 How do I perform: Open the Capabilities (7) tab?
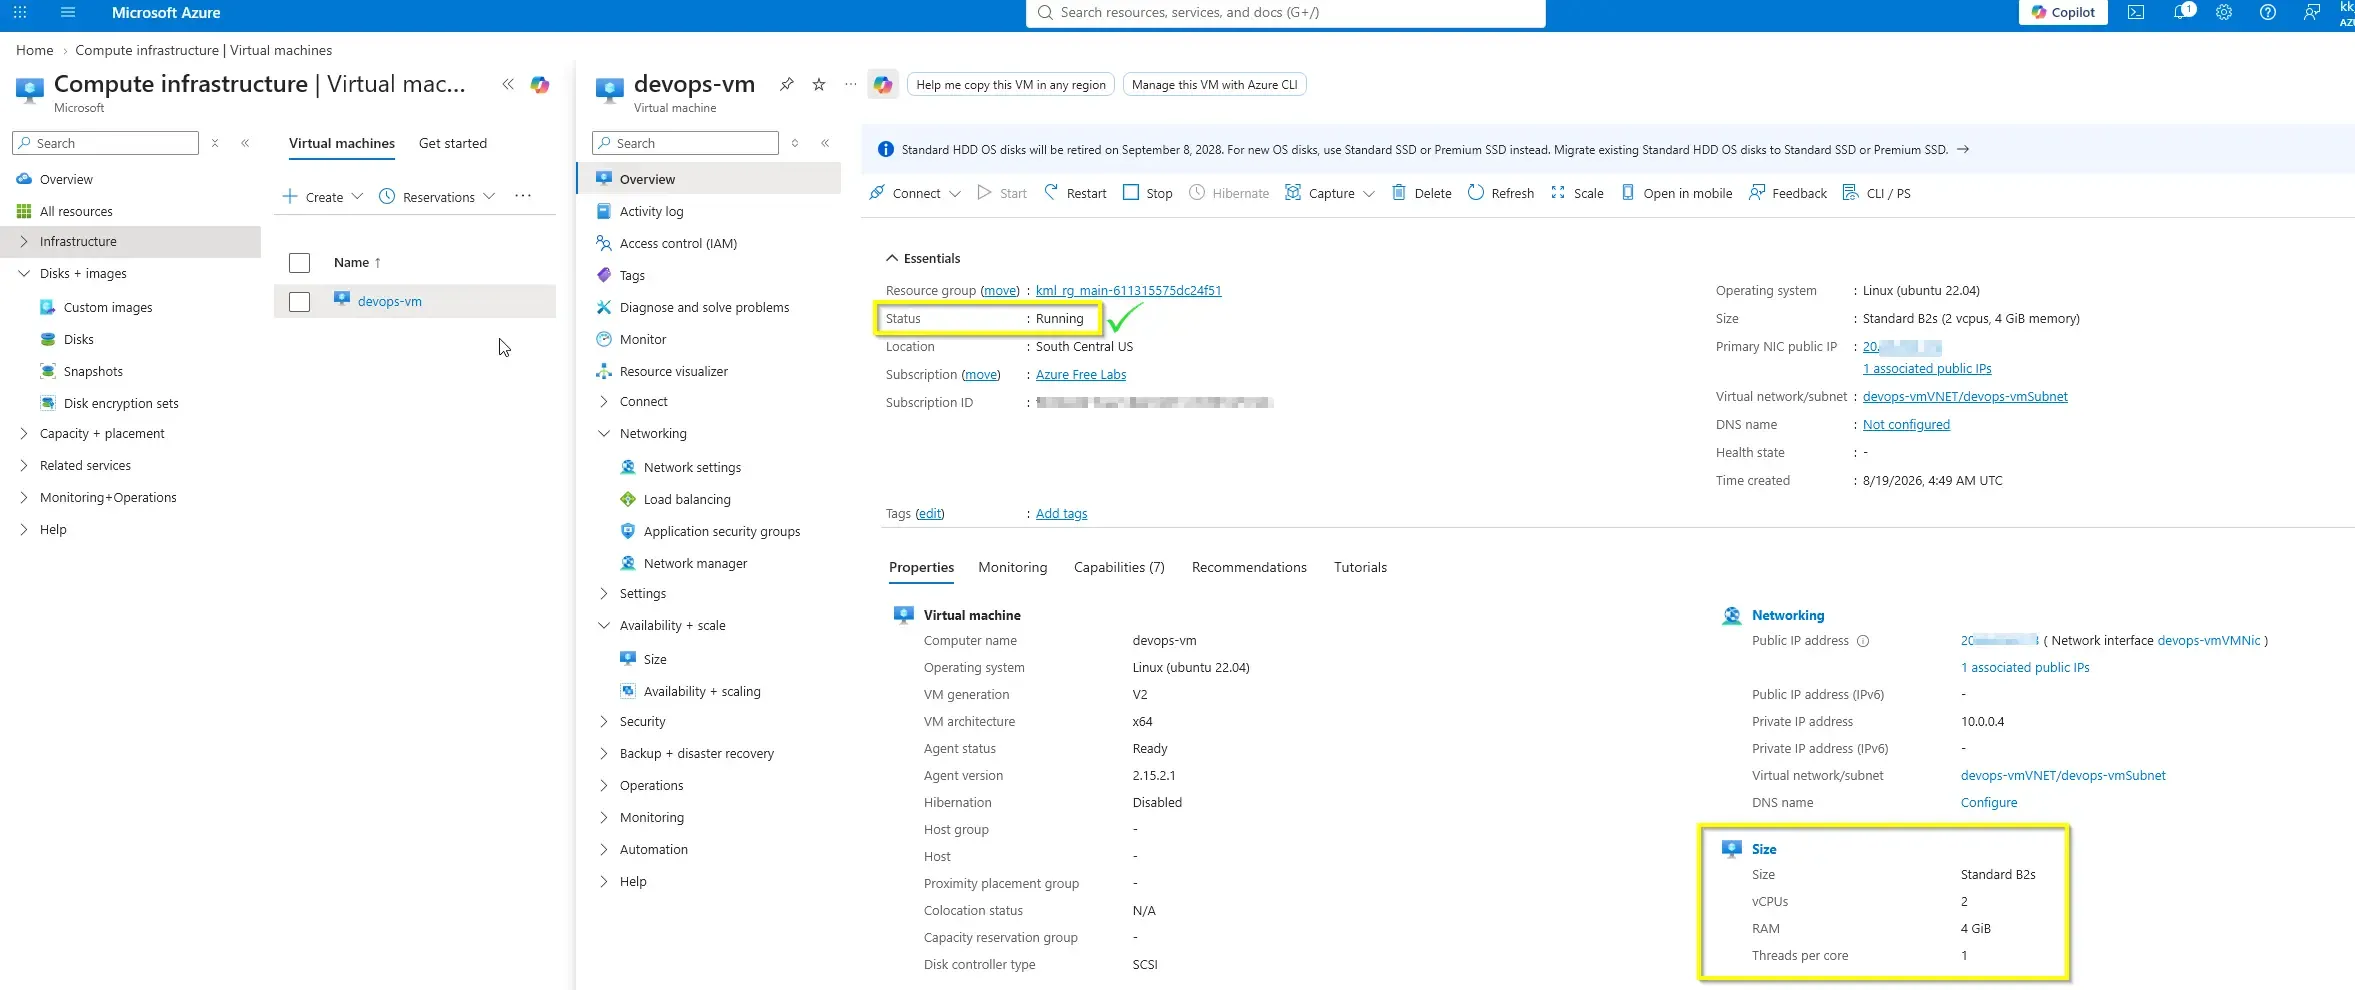coord(1119,567)
